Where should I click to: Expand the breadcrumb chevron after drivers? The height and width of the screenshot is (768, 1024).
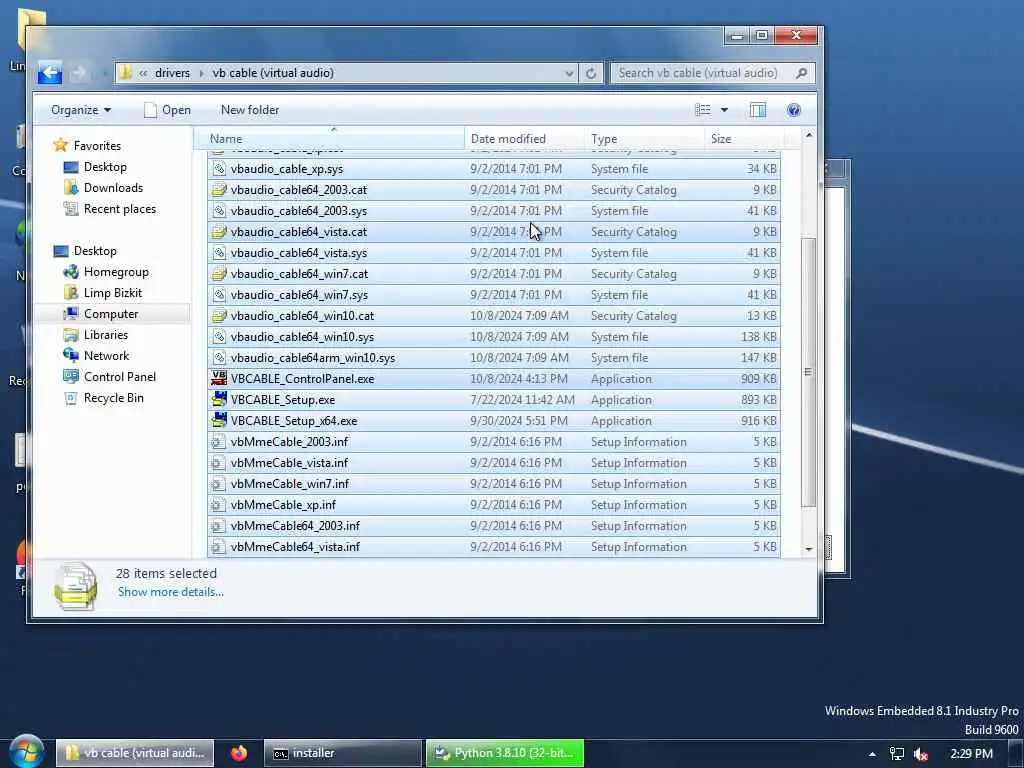coord(201,73)
